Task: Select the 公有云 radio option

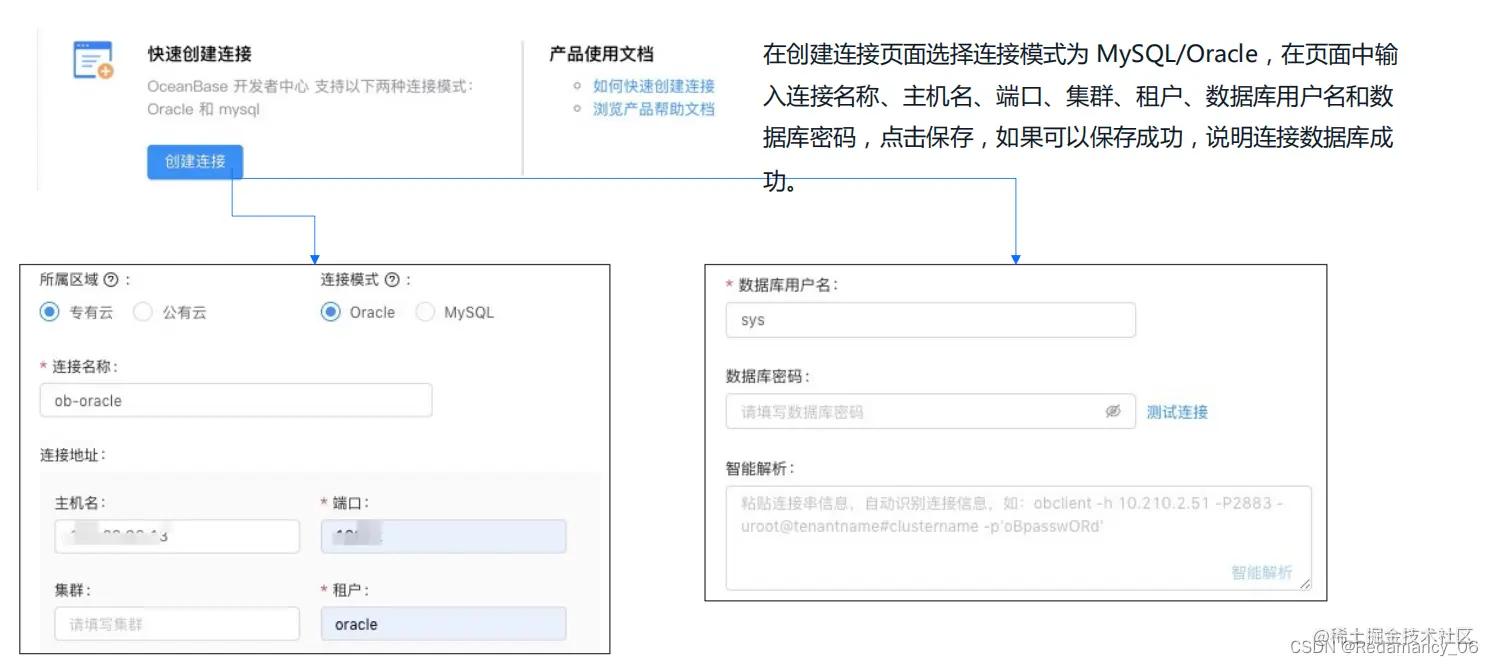Action: [x=141, y=311]
